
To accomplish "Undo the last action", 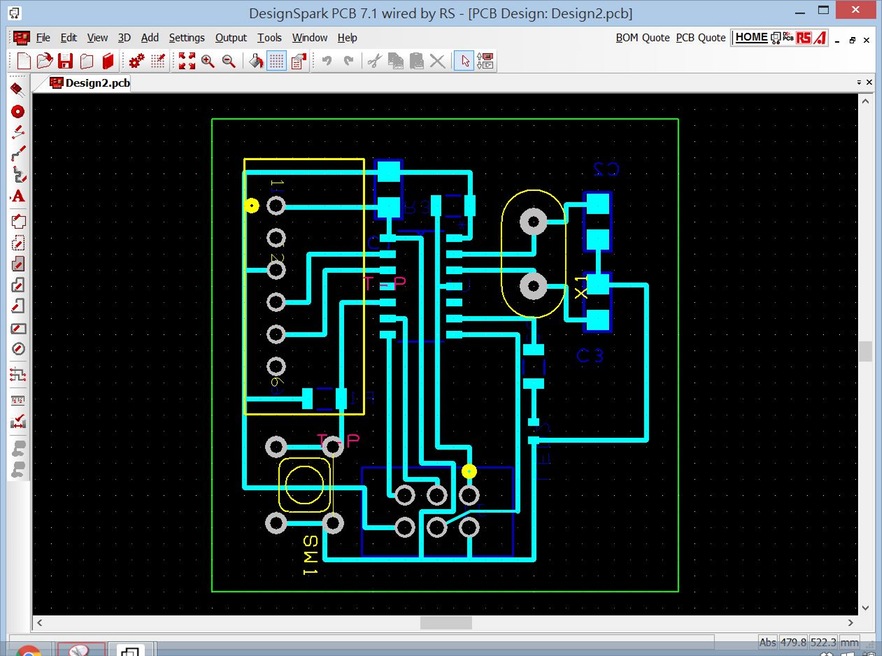I will pos(327,60).
